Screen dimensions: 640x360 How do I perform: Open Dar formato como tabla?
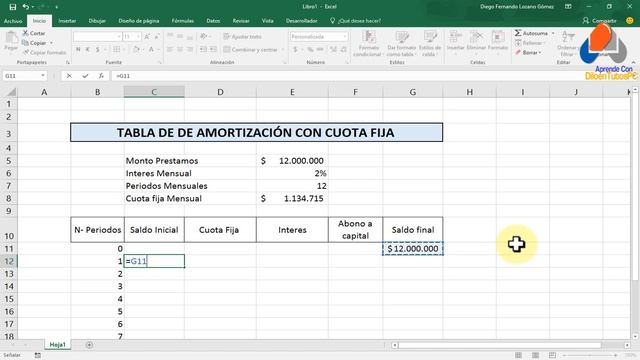(x=401, y=44)
